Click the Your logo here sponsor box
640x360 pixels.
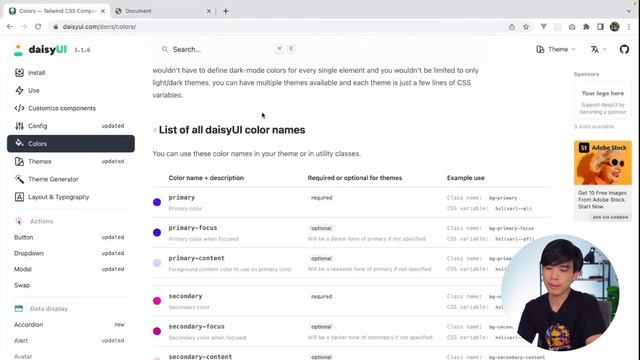[x=602, y=102]
